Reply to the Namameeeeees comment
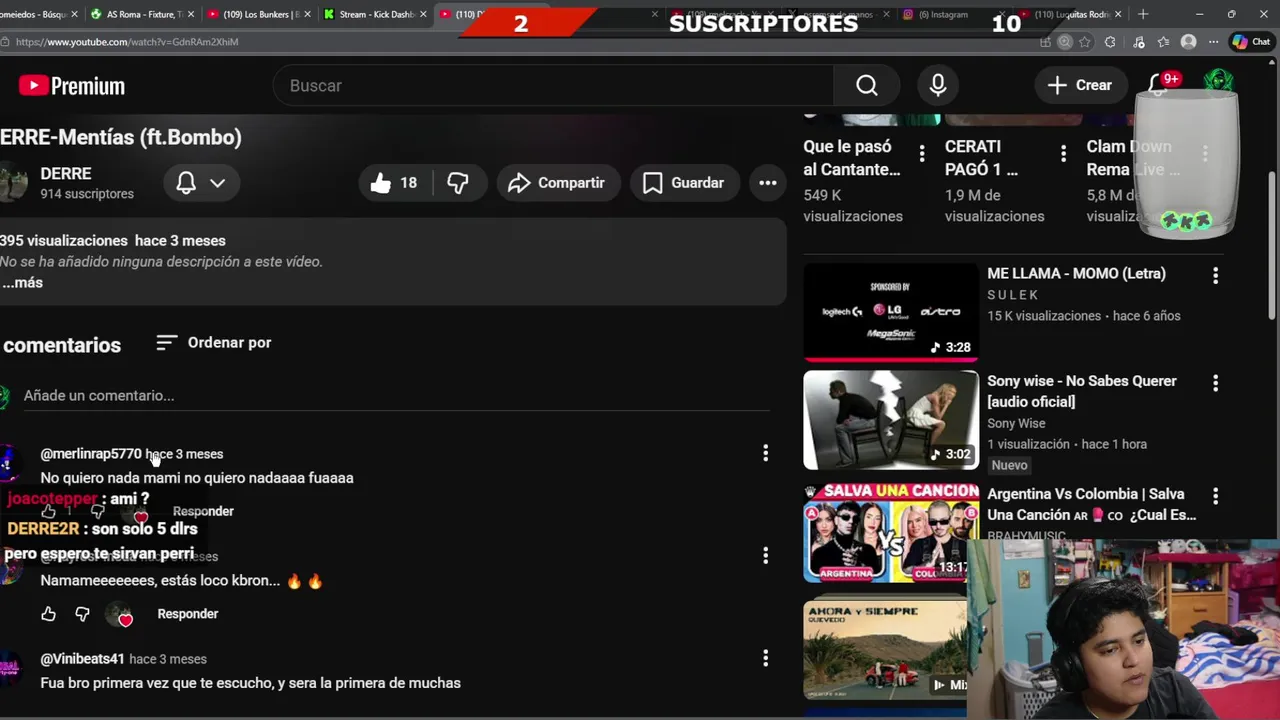Viewport: 1280px width, 720px height. [x=187, y=614]
